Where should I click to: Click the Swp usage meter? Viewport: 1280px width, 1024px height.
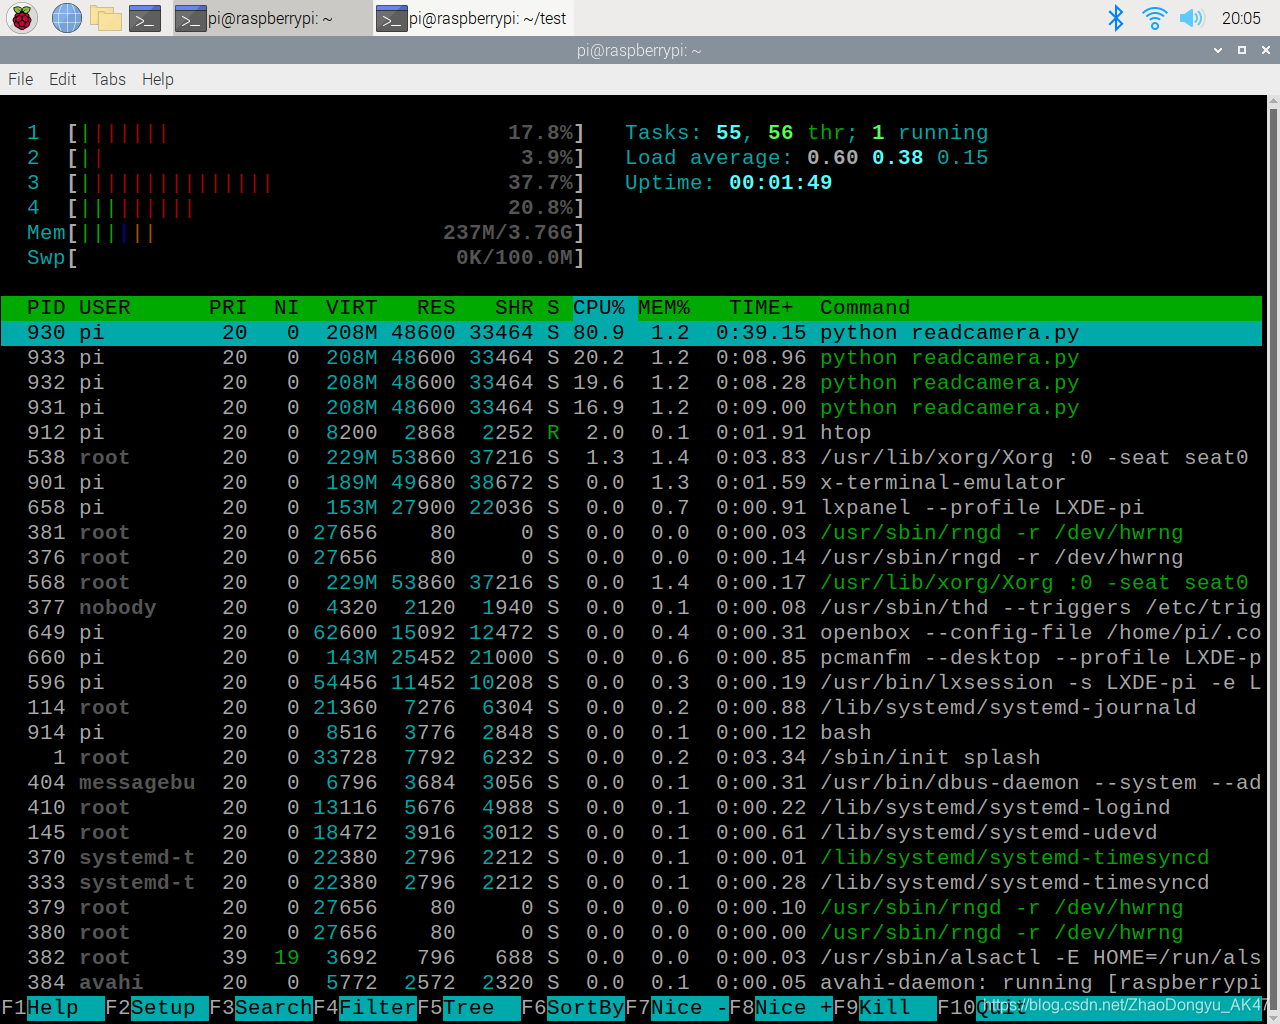pyautogui.click(x=306, y=258)
